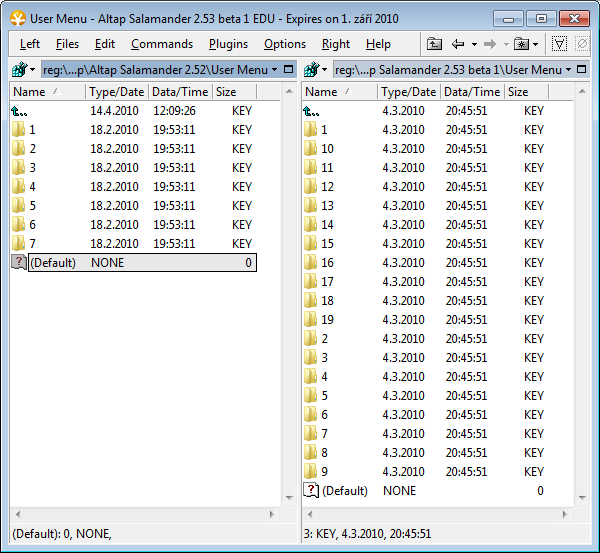Open the Commands menu
The height and width of the screenshot is (553, 600).
tap(162, 44)
